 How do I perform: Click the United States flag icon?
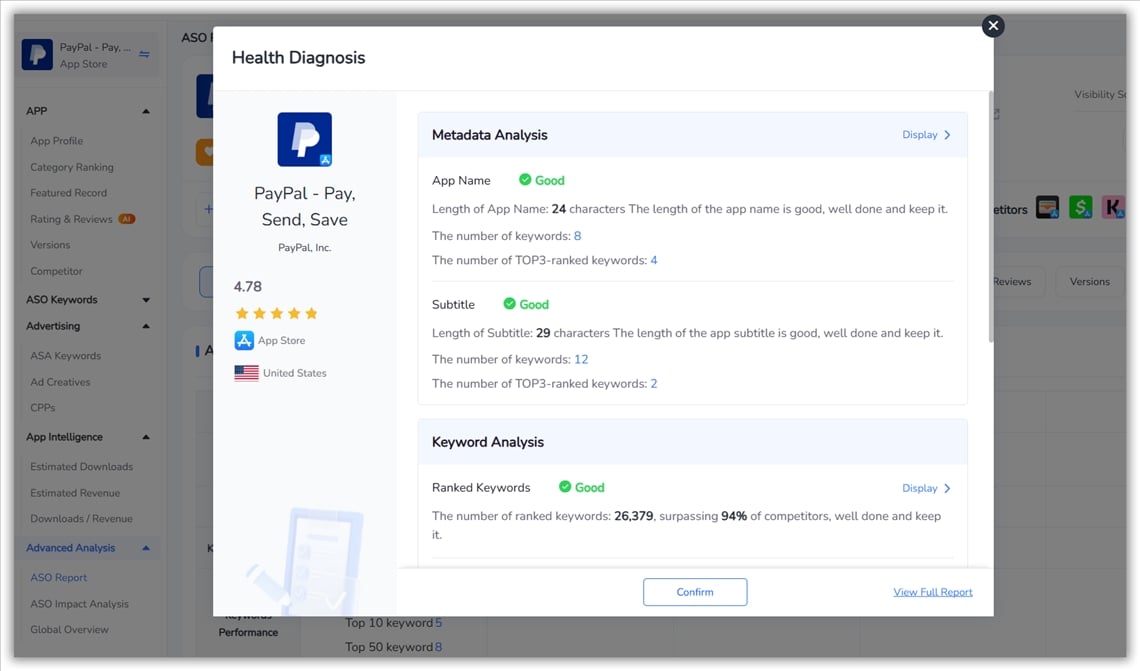tap(246, 373)
